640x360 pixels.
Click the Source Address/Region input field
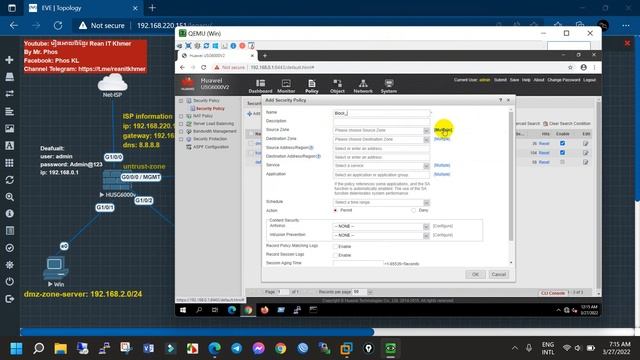tap(381, 149)
